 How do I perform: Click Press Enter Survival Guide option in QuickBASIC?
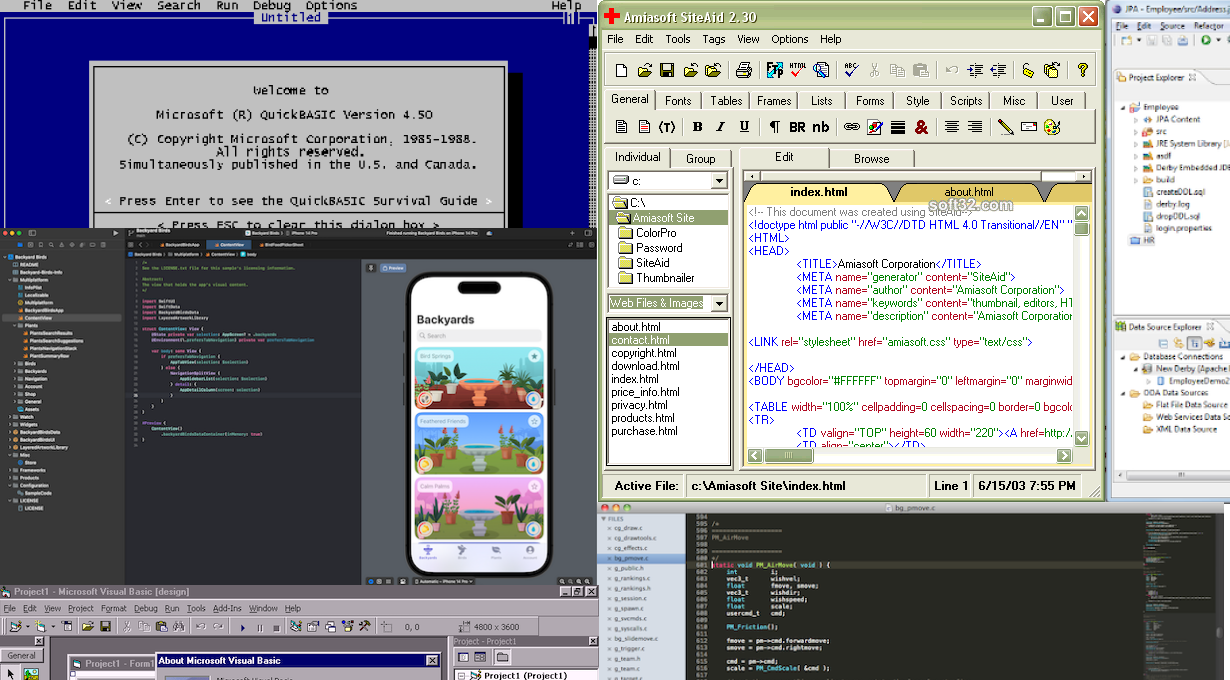pos(300,201)
